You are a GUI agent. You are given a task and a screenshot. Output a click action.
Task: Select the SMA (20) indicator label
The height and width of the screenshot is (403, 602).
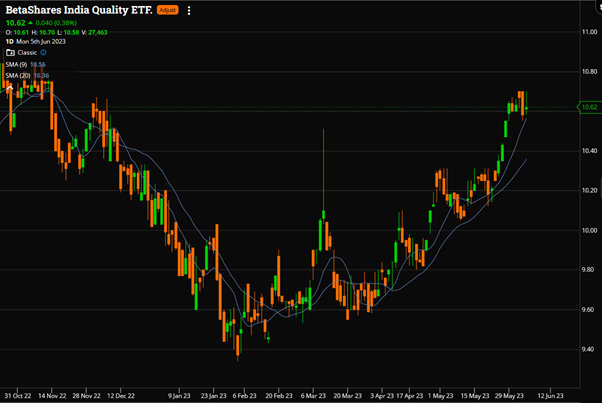[18, 76]
